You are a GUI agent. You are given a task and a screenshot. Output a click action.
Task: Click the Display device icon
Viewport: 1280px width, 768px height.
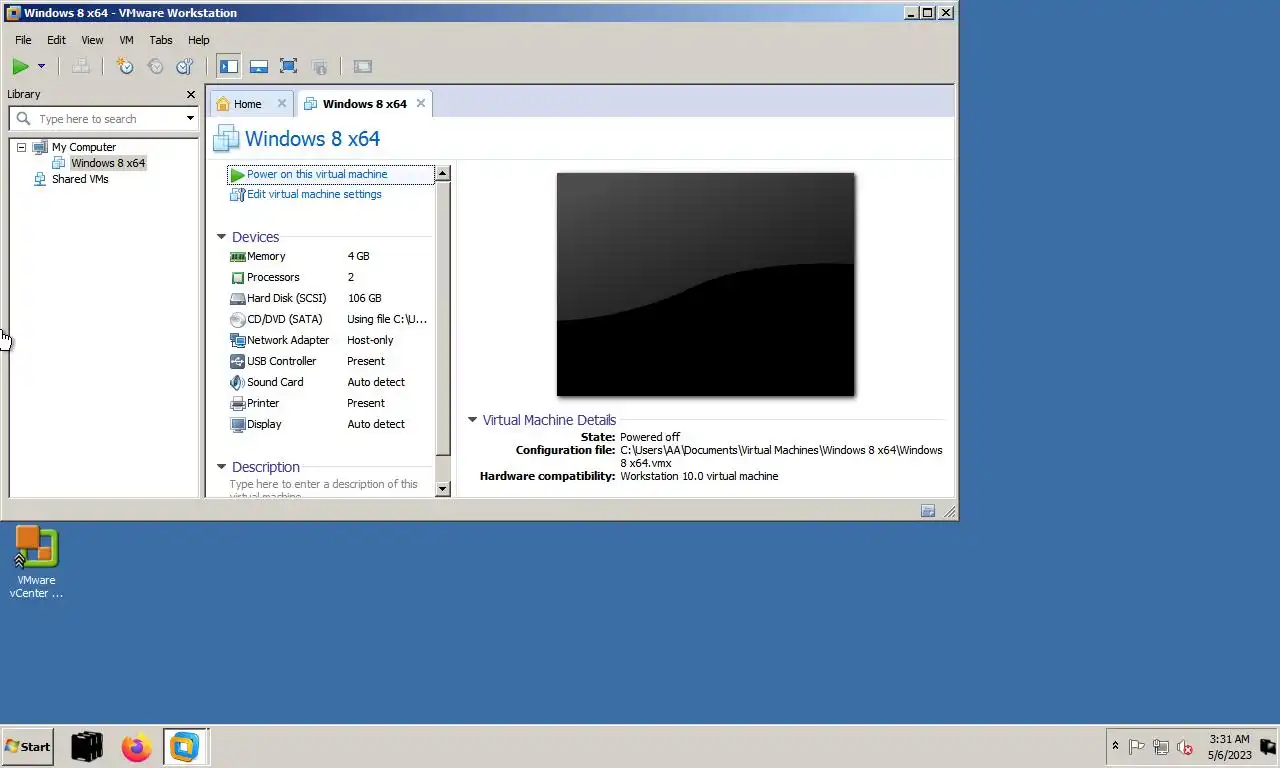237,425
